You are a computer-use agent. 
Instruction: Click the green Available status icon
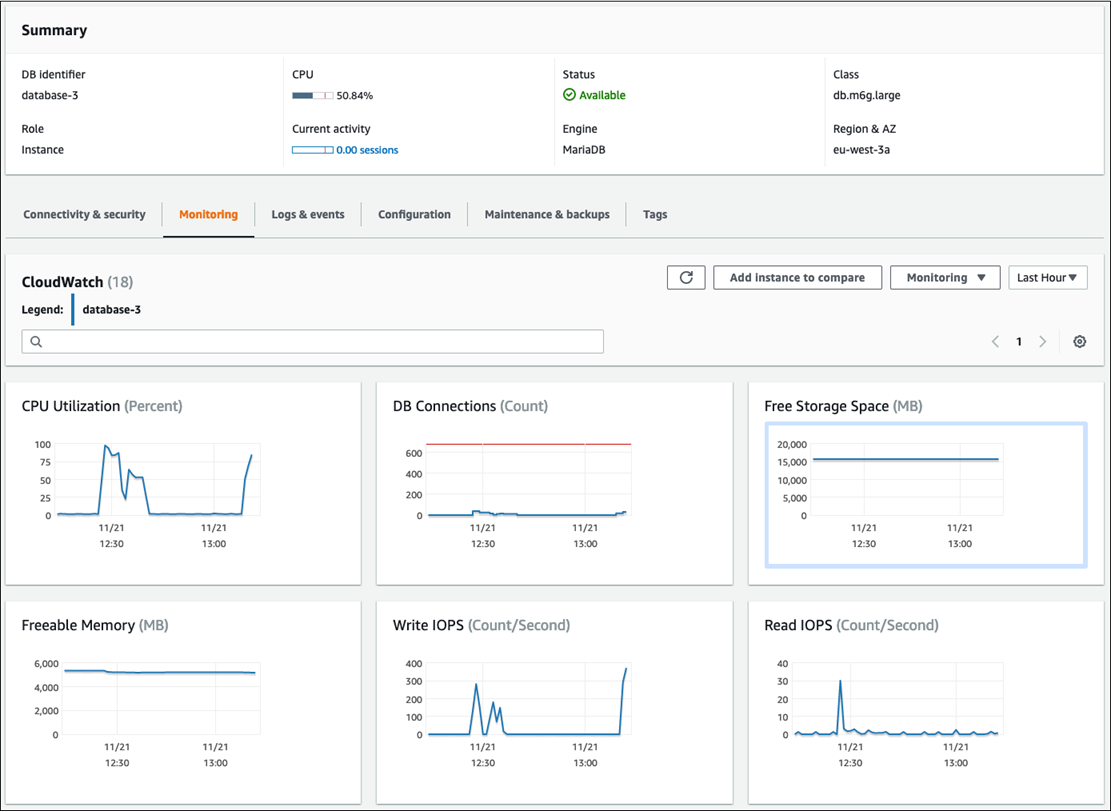point(567,95)
